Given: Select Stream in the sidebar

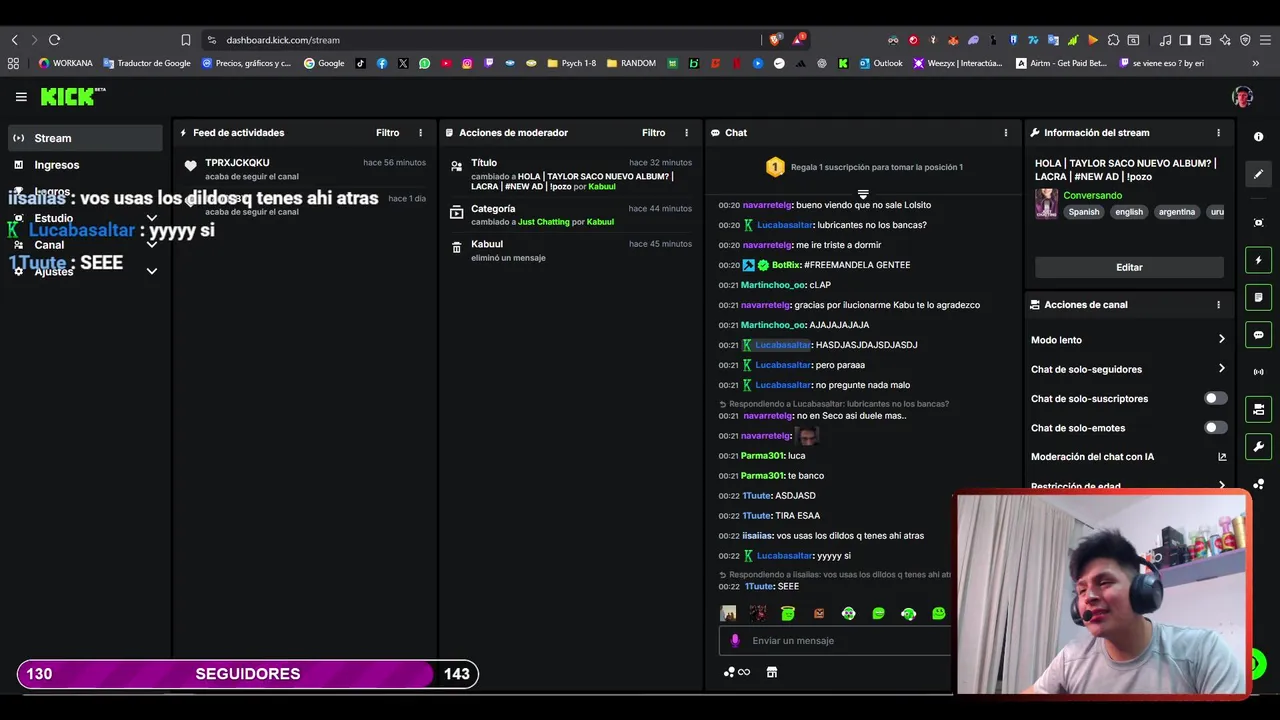Looking at the screenshot, I should pyautogui.click(x=85, y=138).
